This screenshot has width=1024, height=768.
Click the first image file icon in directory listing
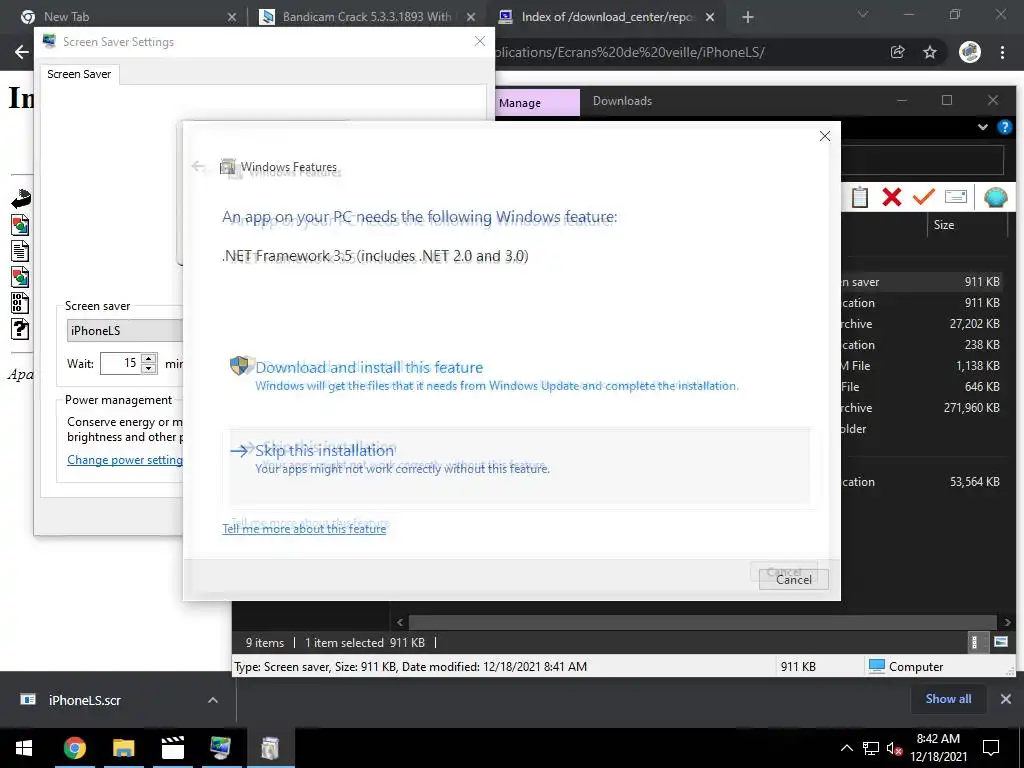(20, 225)
